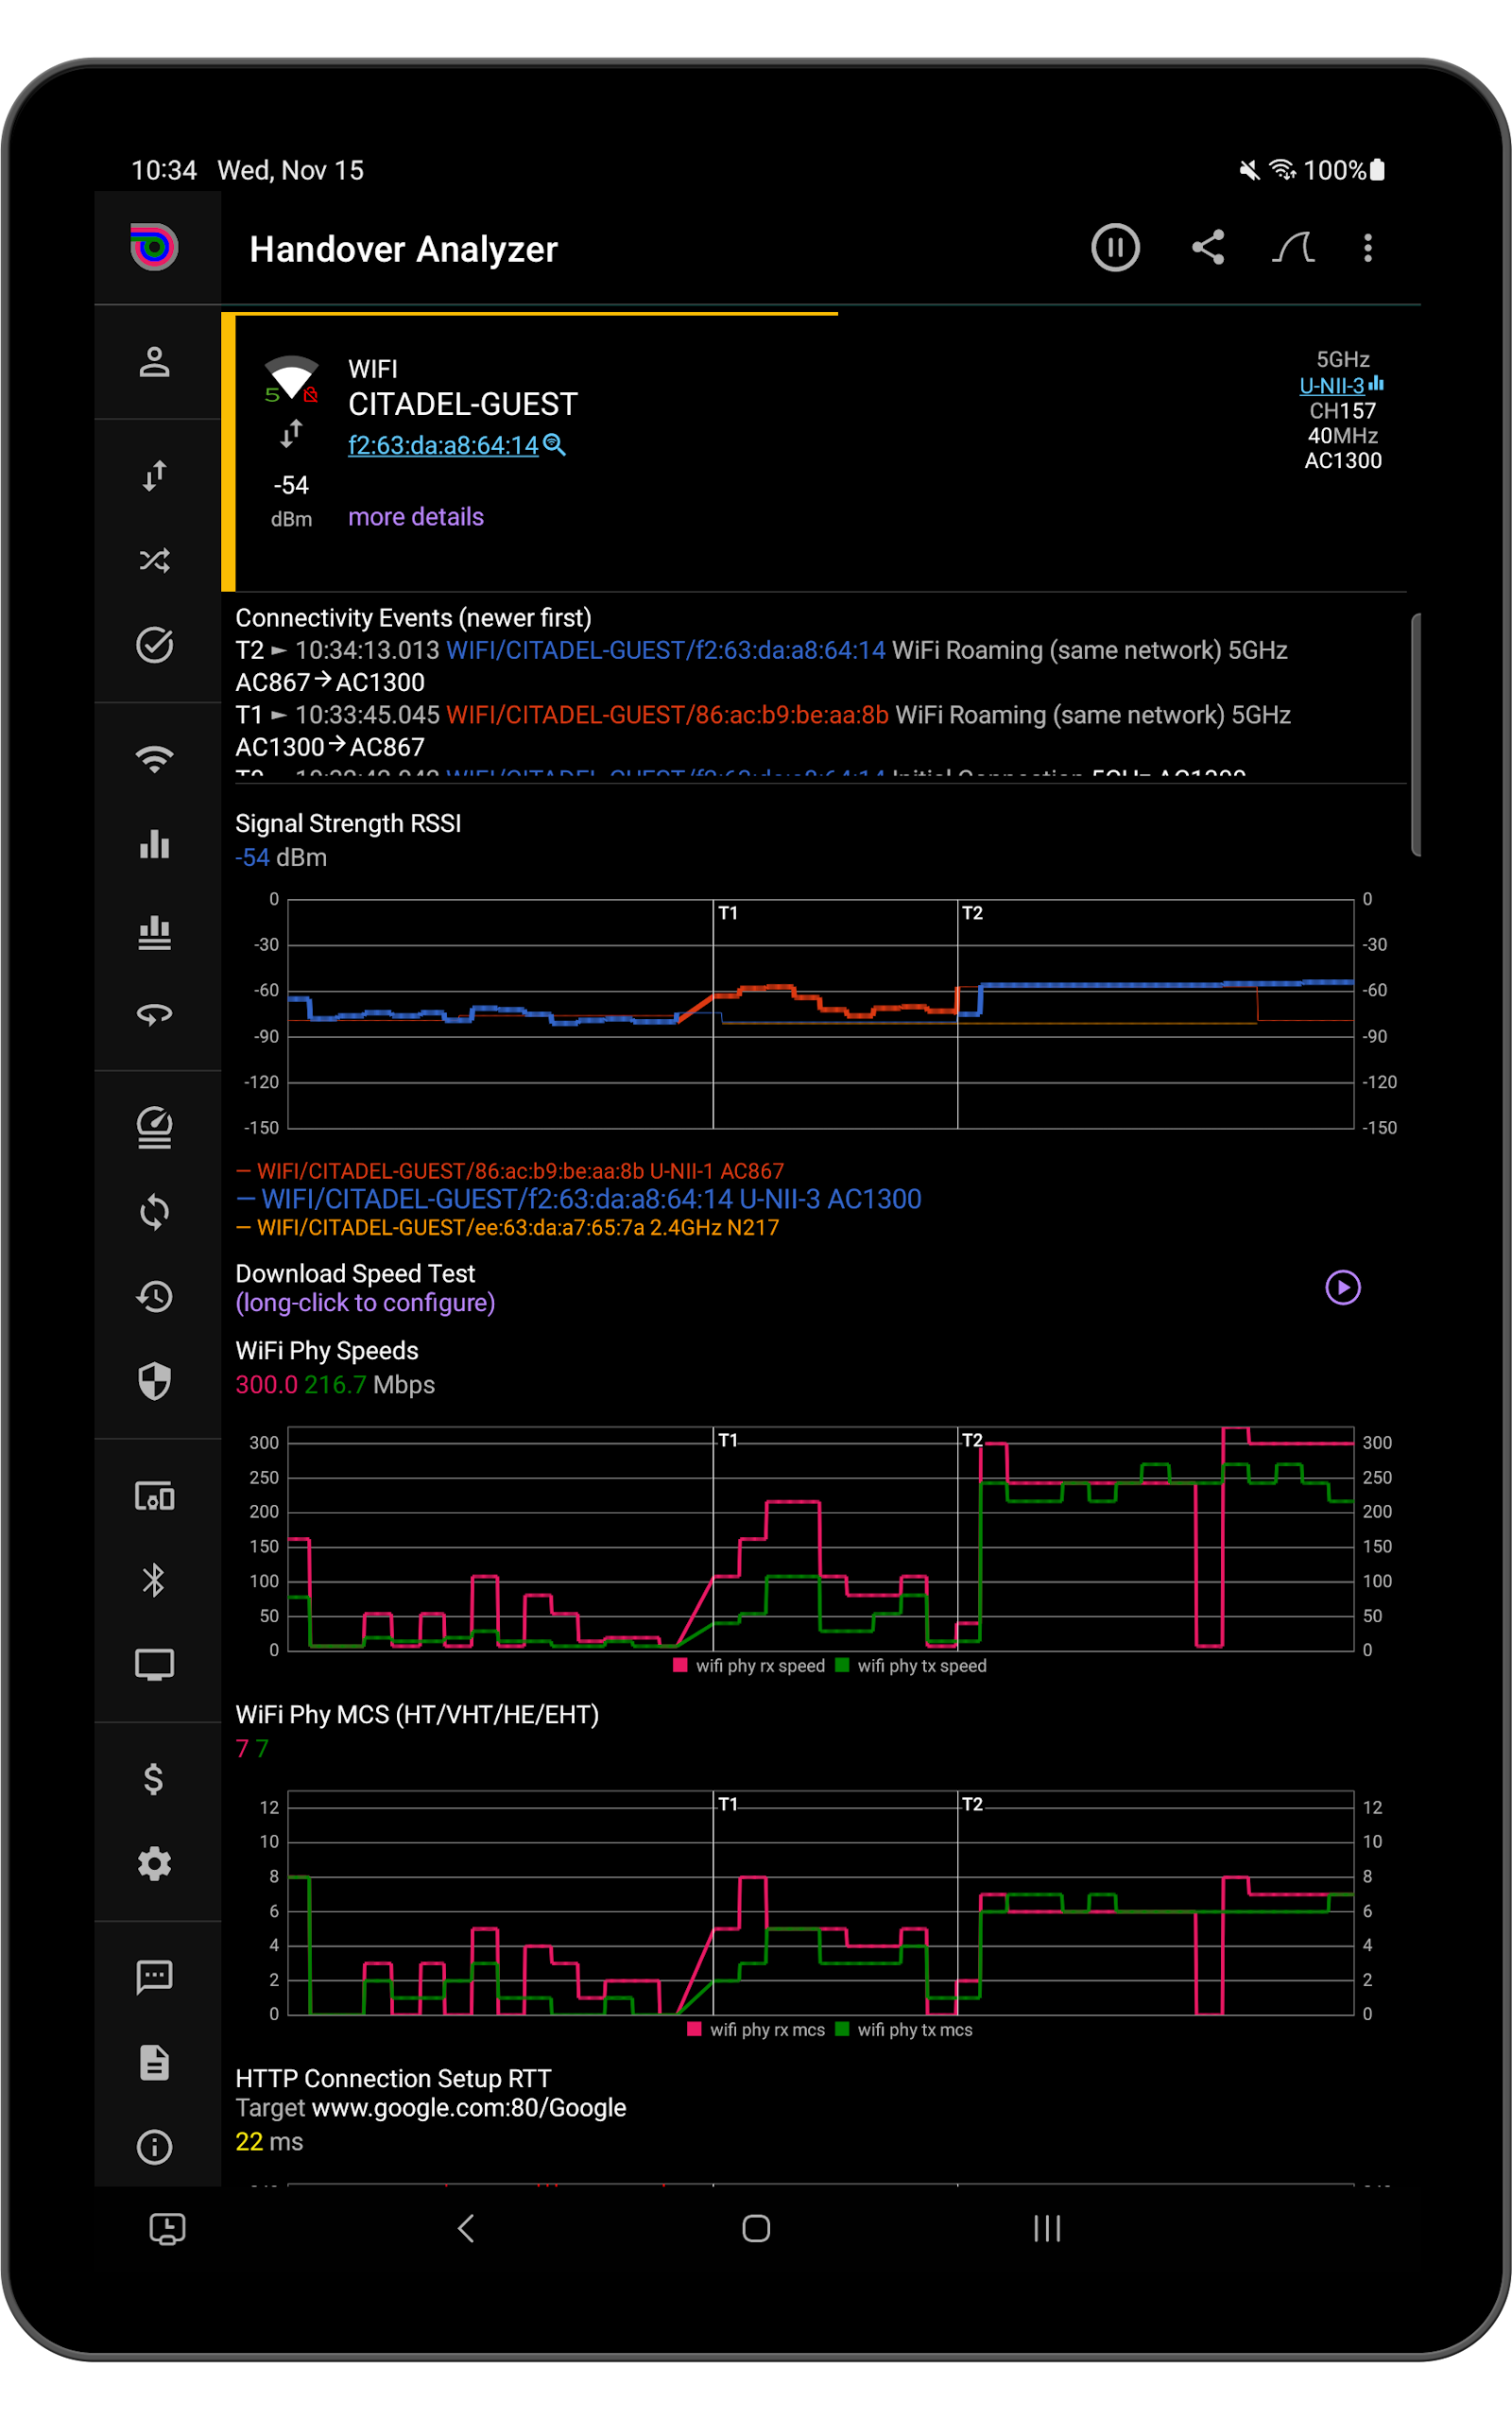Select the shuffle handover icon in sidebar
1512x2420 pixels.
coord(155,560)
